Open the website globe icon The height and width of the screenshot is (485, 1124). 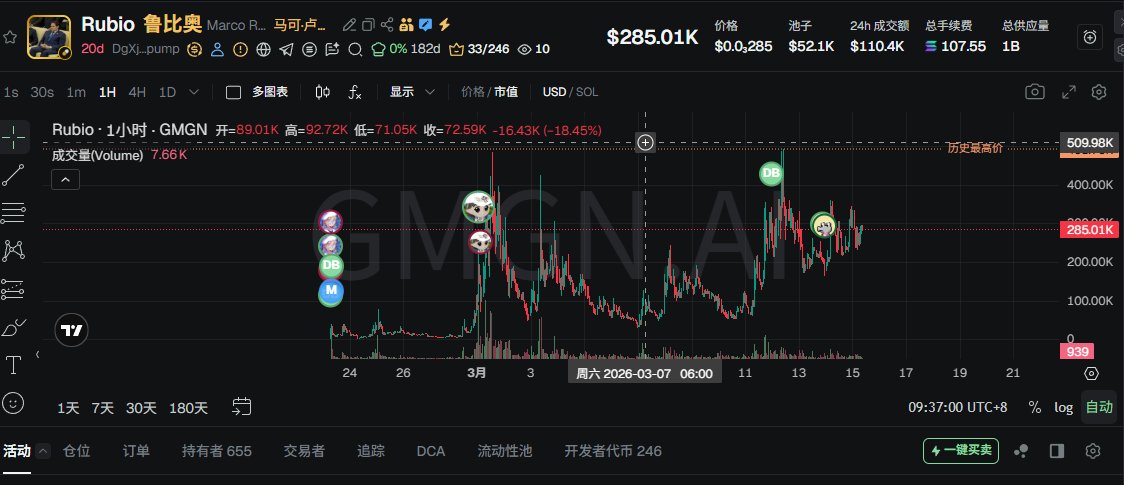263,49
